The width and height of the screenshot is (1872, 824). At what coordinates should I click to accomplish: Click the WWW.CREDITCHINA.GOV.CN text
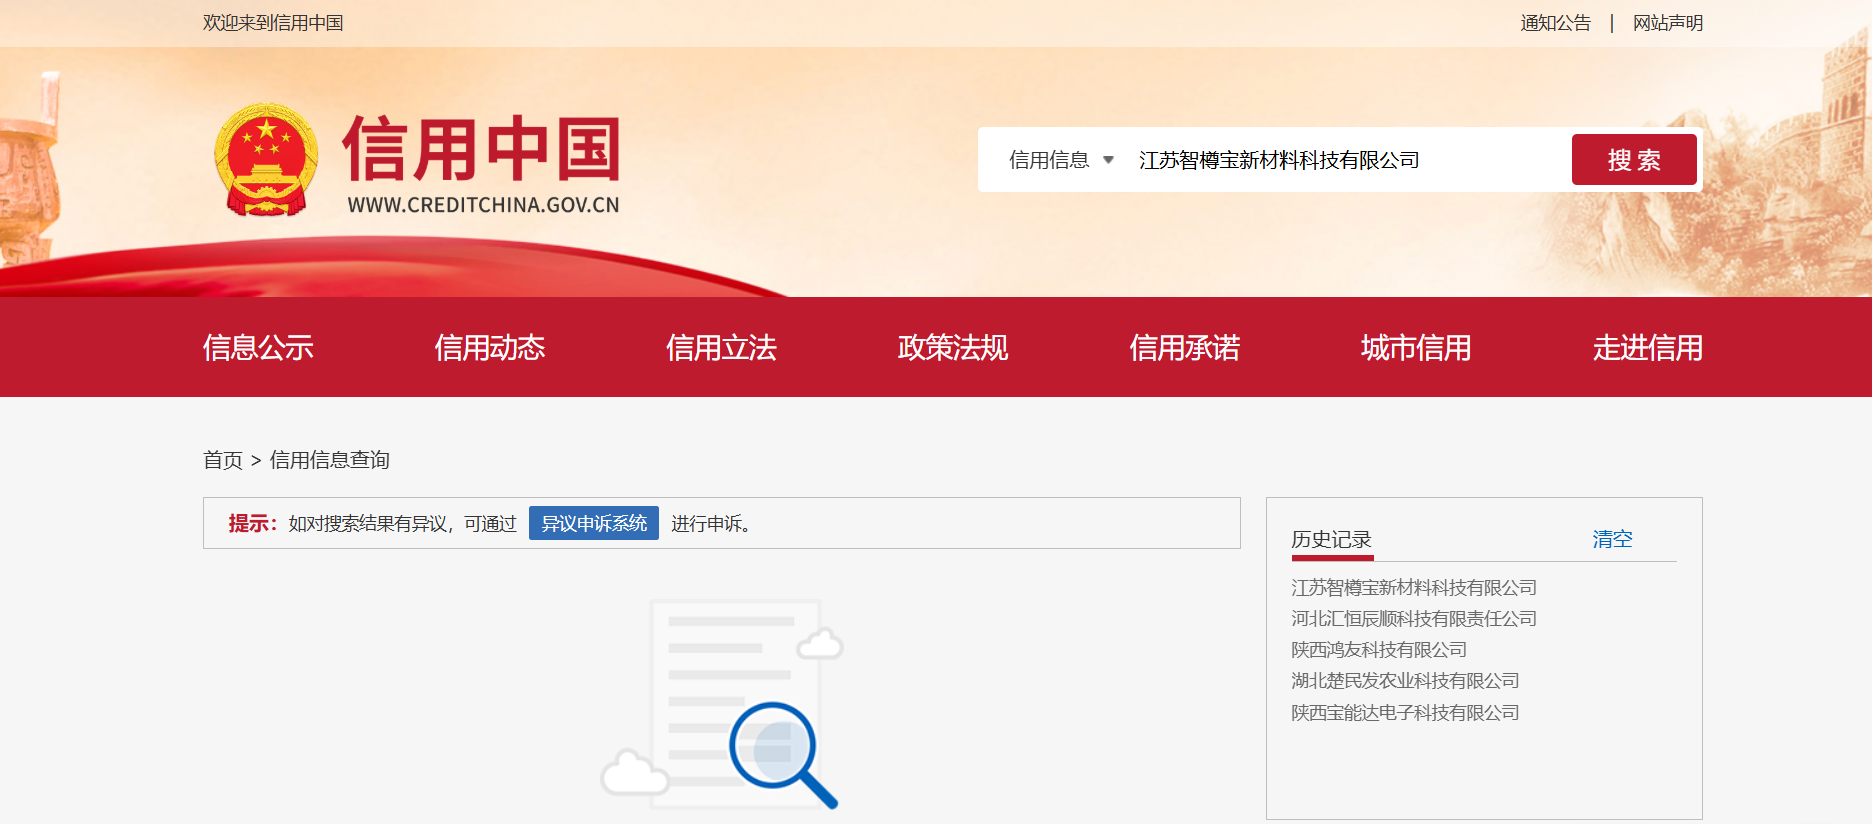point(483,205)
